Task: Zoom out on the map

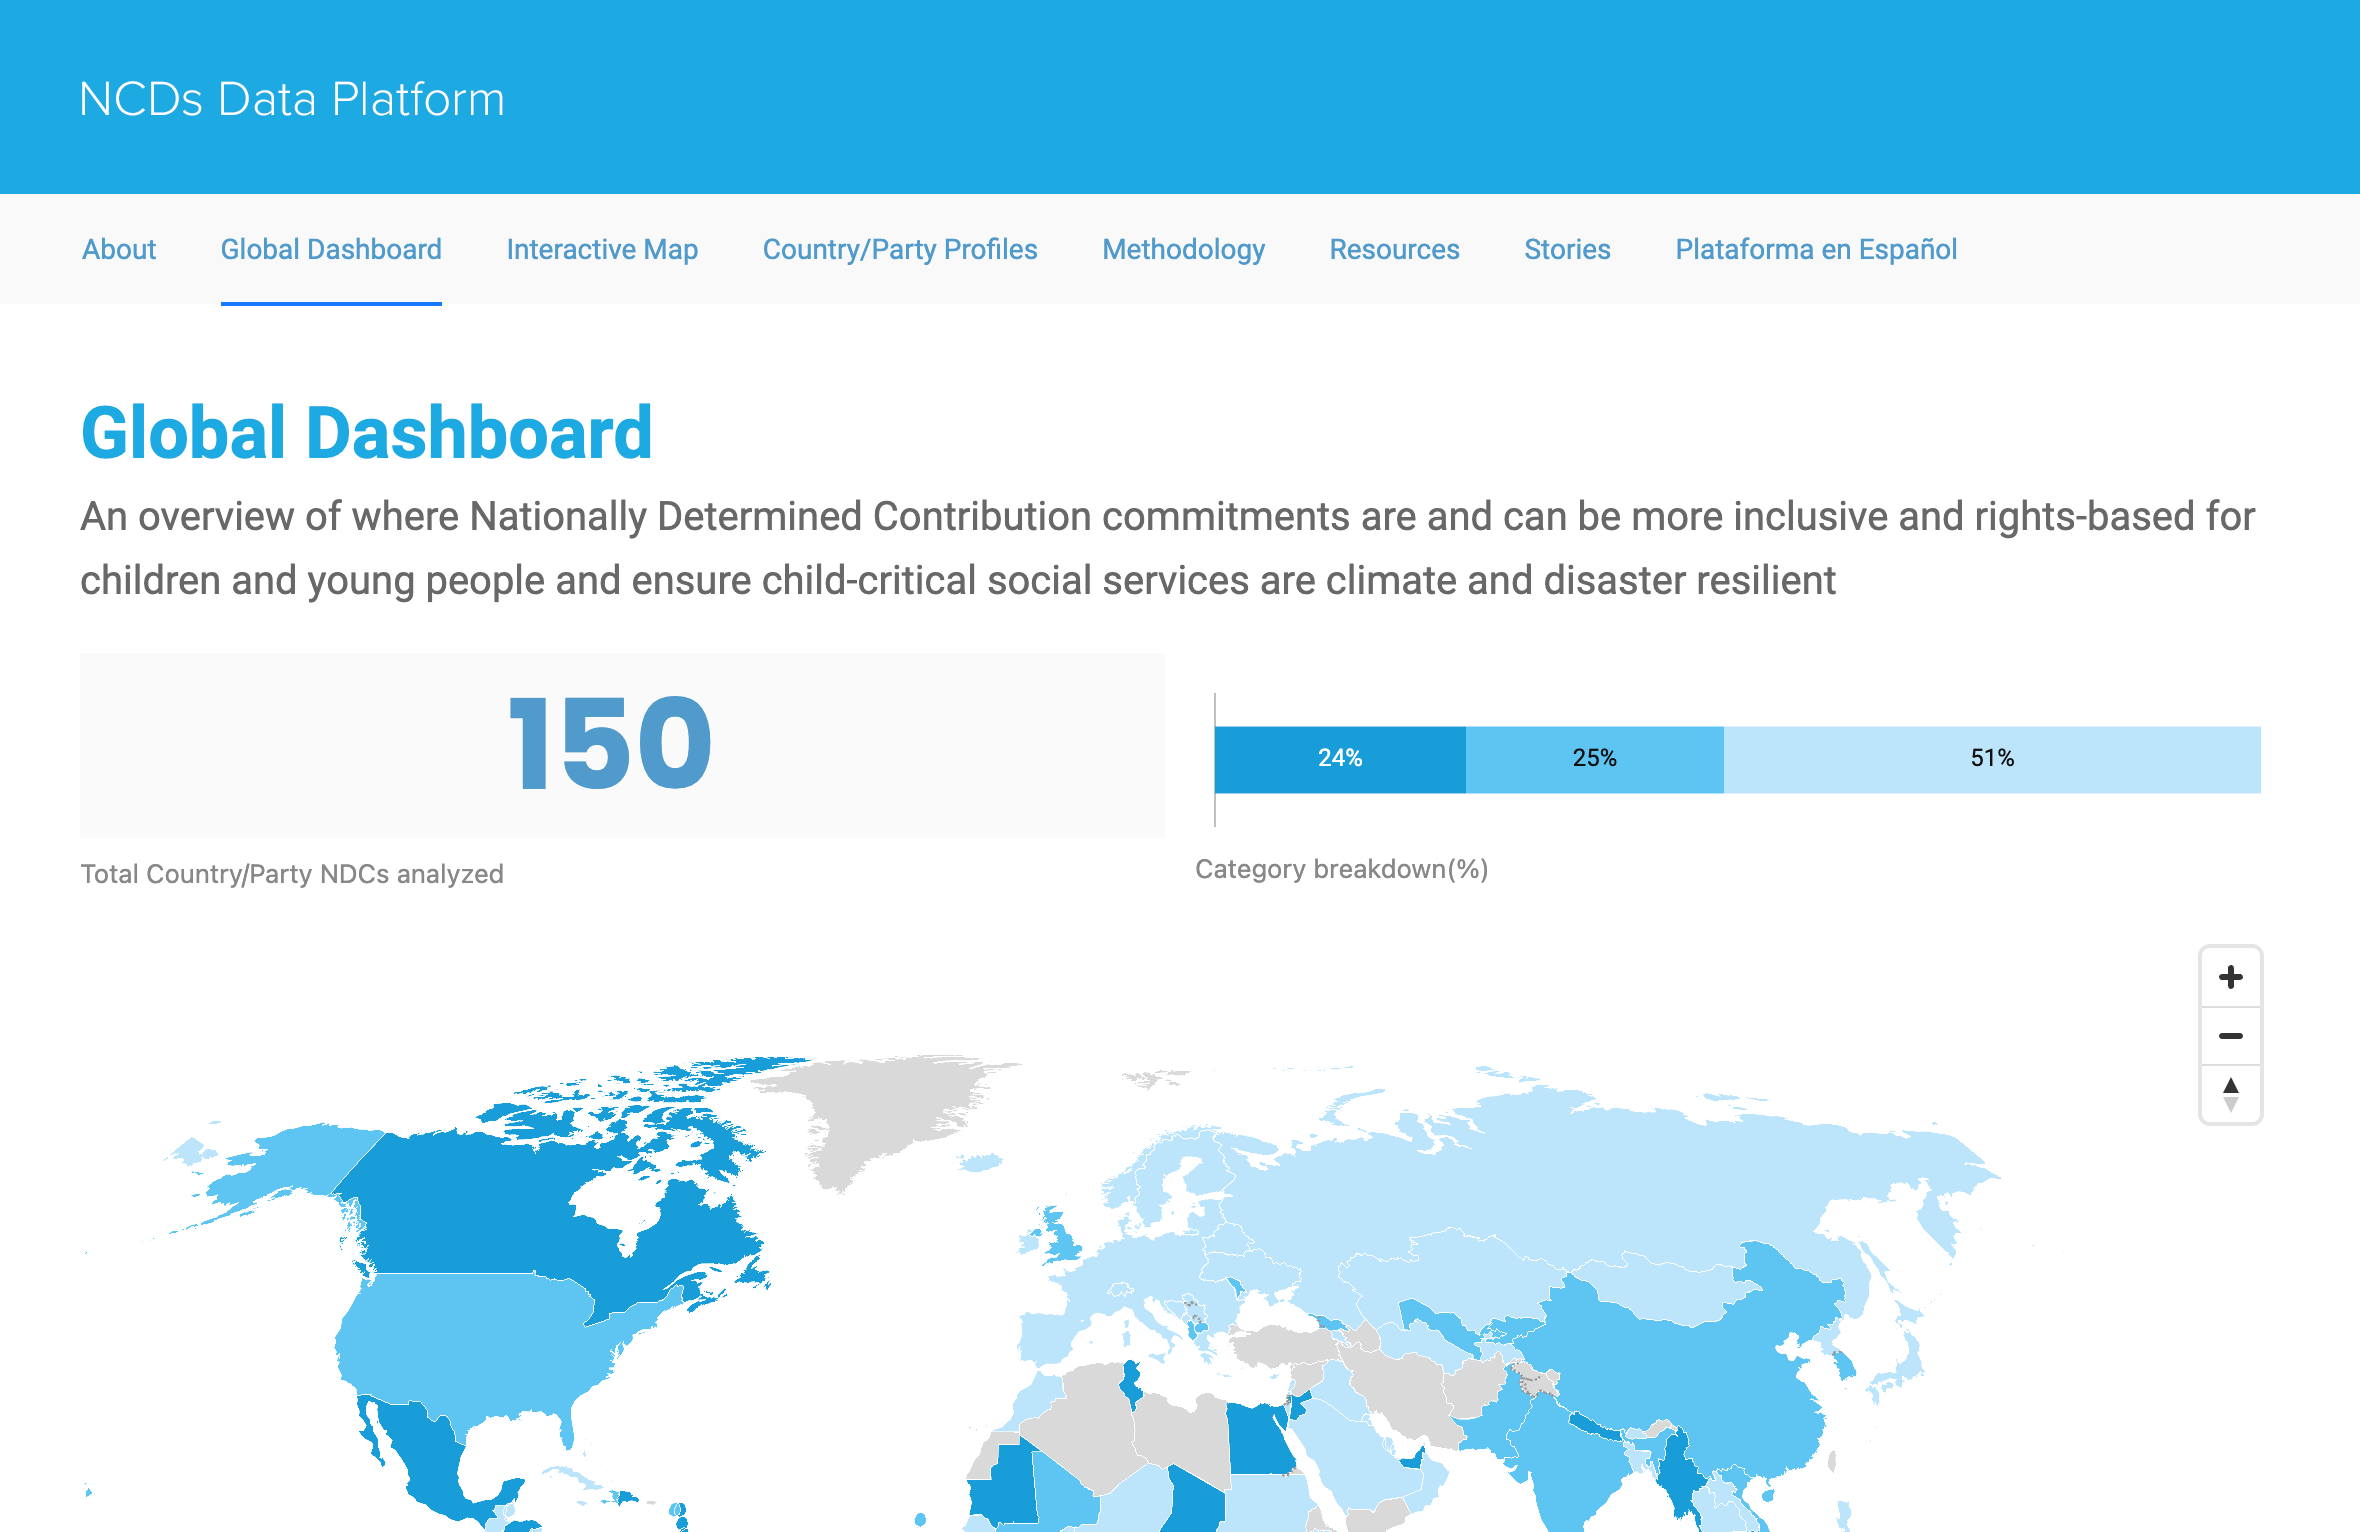Action: pyautogui.click(x=2230, y=1036)
